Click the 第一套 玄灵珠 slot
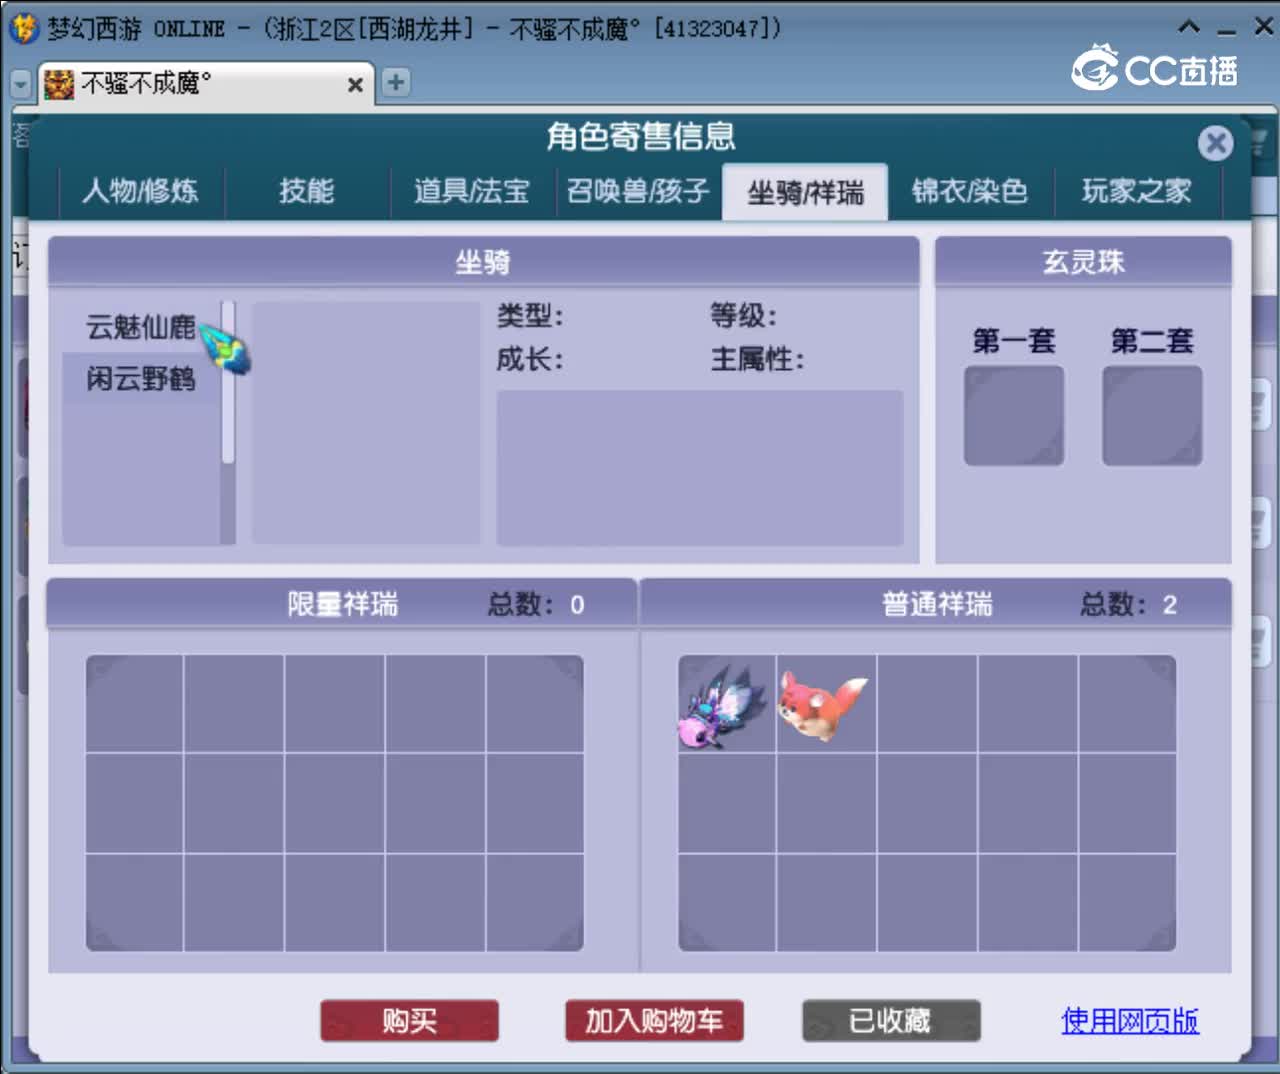The image size is (1280, 1074). 1014,415
